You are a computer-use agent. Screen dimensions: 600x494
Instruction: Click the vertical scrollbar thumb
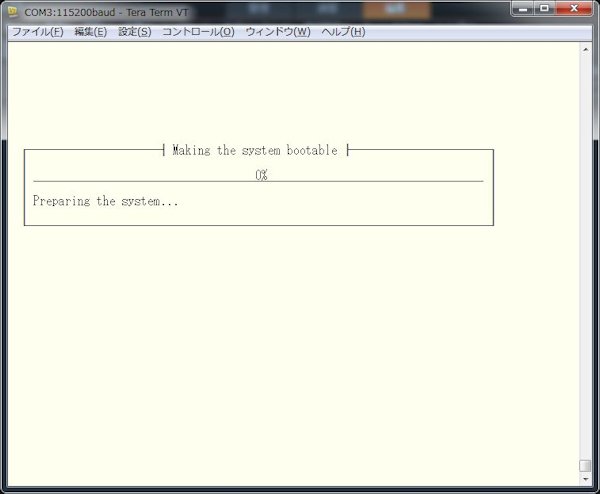(x=585, y=466)
